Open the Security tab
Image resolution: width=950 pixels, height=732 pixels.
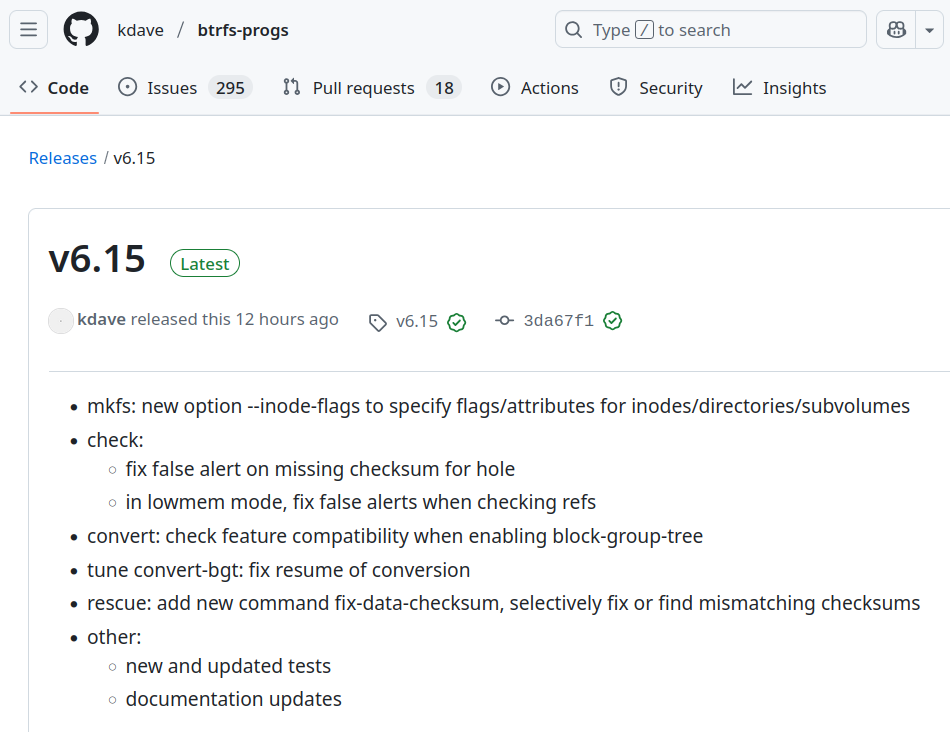pyautogui.click(x=656, y=88)
